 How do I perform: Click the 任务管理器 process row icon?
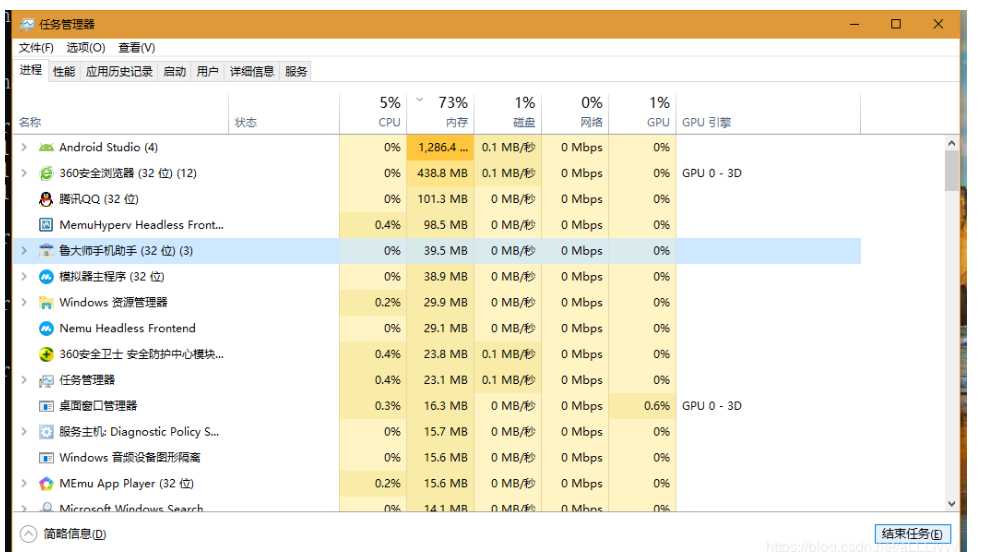46,380
